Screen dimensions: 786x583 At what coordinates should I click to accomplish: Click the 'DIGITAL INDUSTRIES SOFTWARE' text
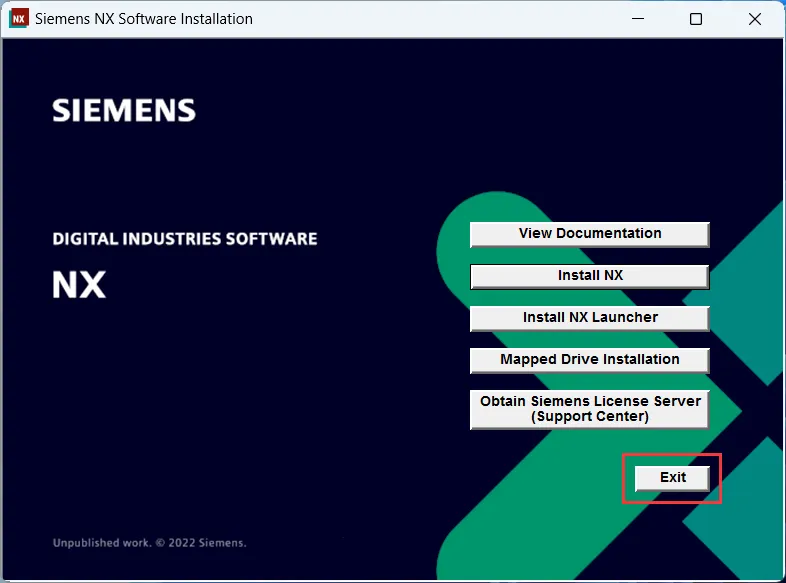185,239
